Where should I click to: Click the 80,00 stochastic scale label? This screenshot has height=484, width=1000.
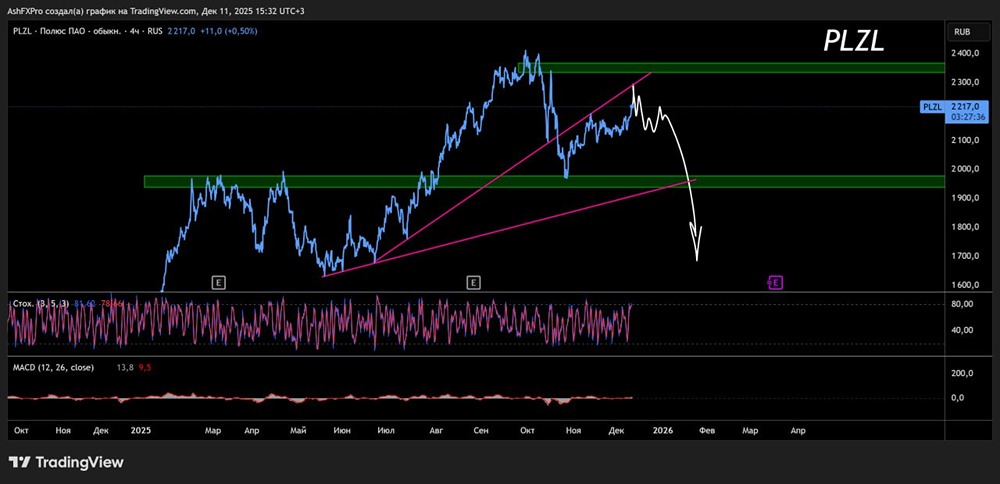coord(962,304)
